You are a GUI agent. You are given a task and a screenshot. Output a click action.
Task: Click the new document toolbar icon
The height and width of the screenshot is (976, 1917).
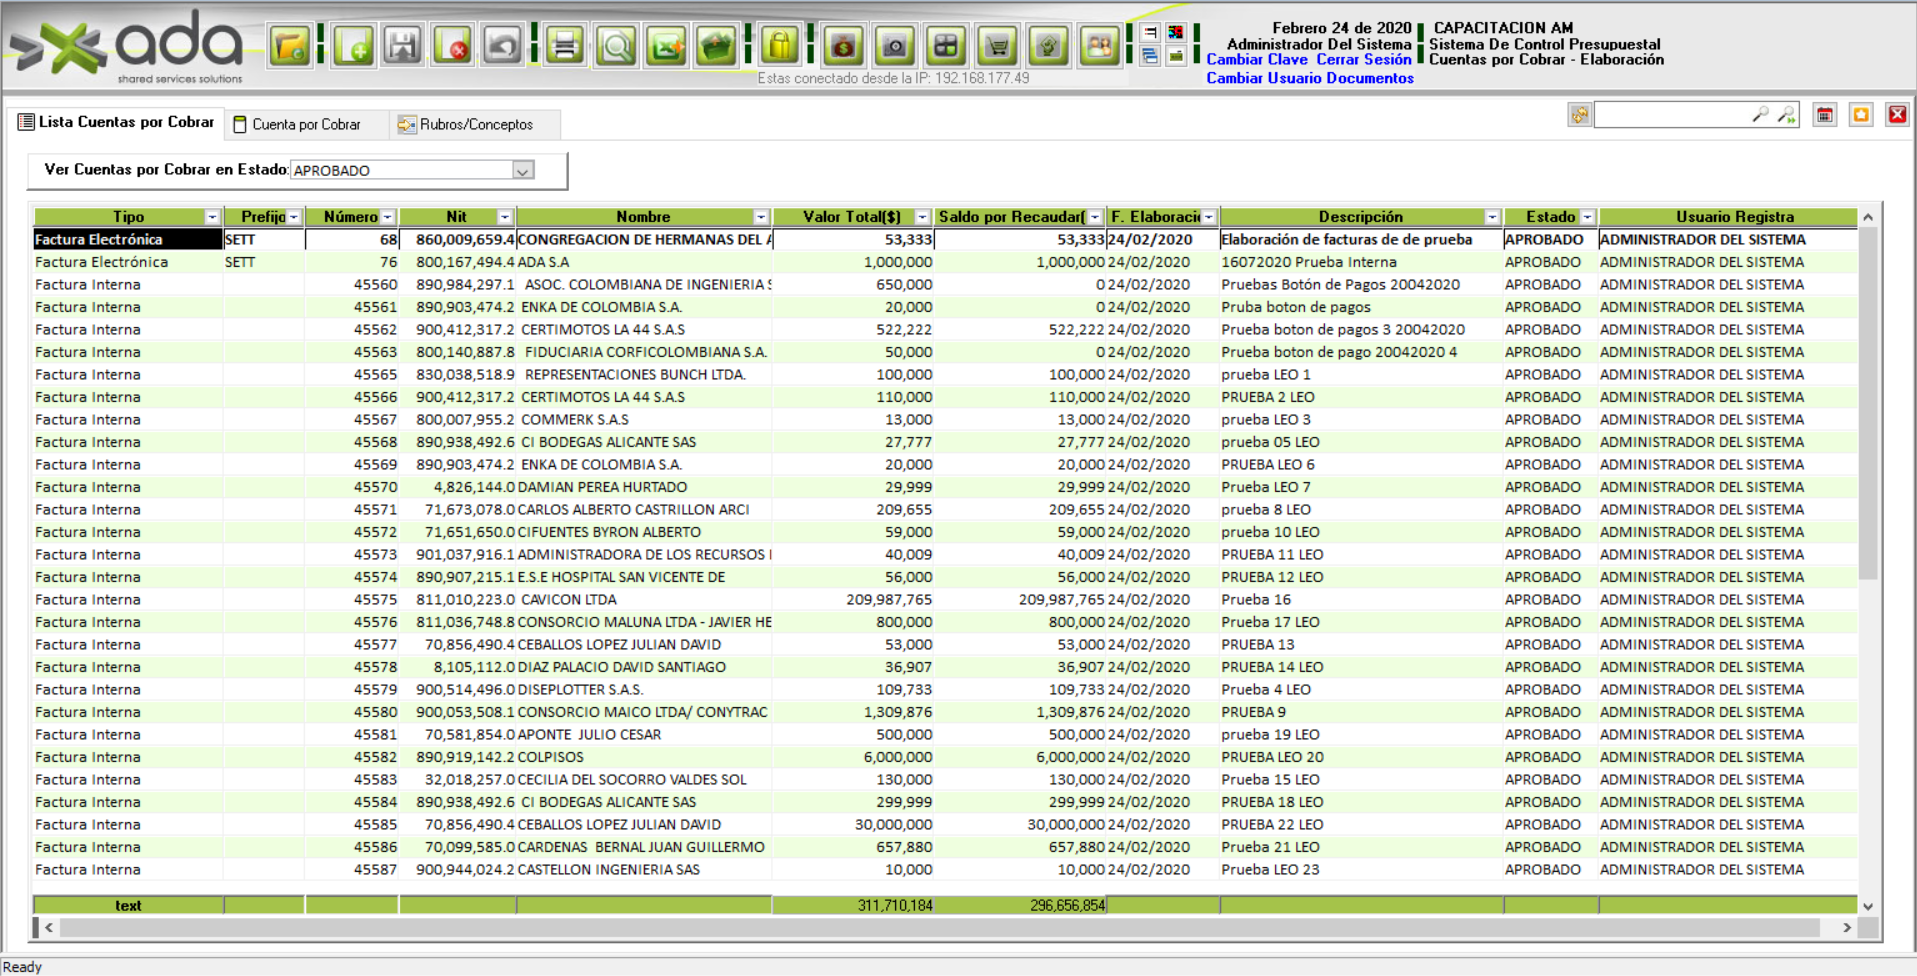point(354,46)
